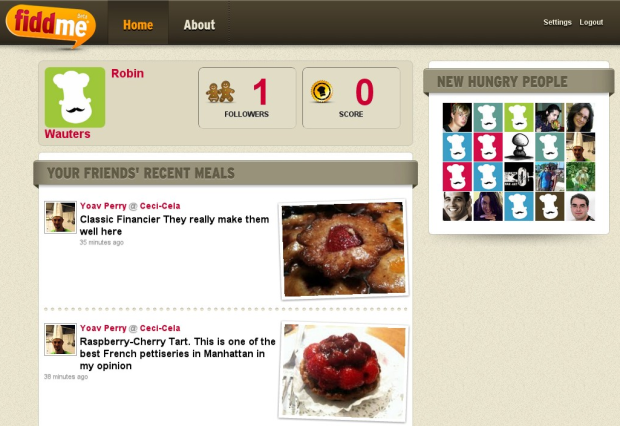Screen dimensions: 620x426
Task: Click the gingerbread followers icon
Action: 220,92
